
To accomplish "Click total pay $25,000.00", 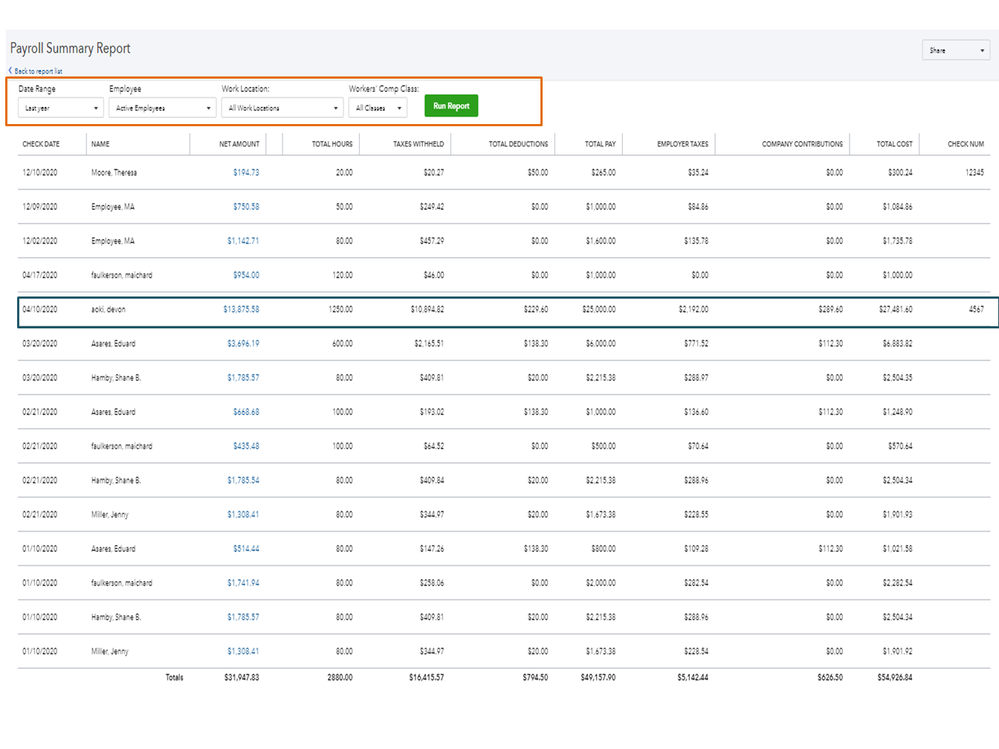I will tap(599, 310).
